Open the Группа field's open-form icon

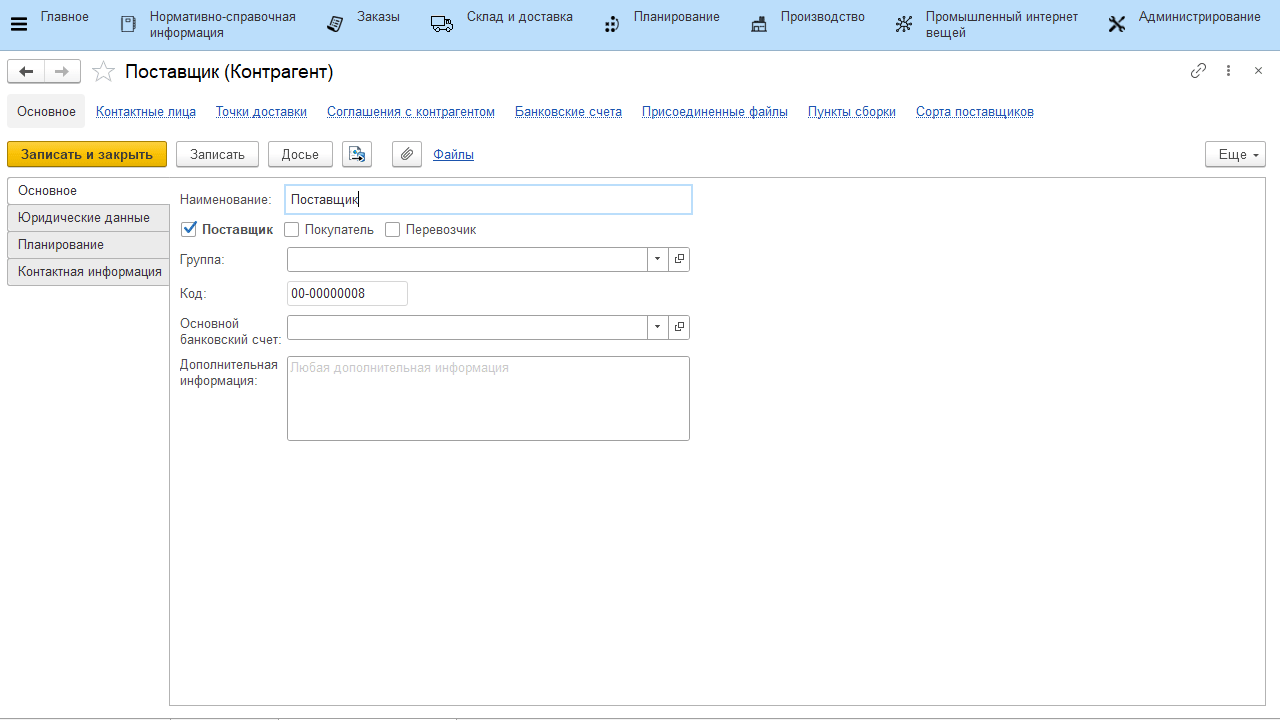[x=679, y=260]
